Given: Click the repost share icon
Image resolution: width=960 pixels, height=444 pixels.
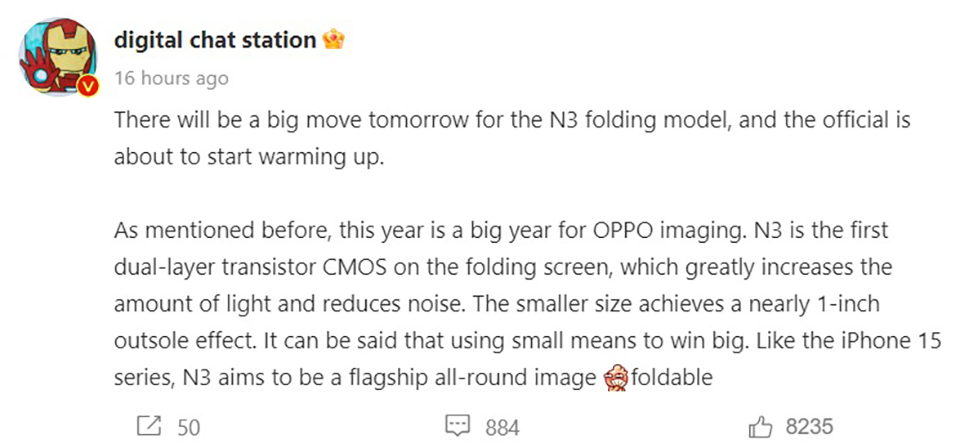Looking at the screenshot, I should (x=148, y=427).
